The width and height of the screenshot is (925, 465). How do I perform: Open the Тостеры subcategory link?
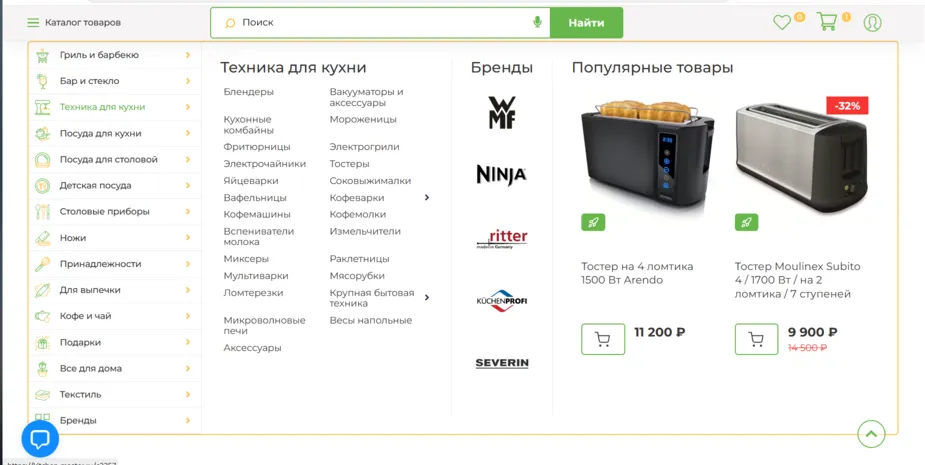(349, 163)
